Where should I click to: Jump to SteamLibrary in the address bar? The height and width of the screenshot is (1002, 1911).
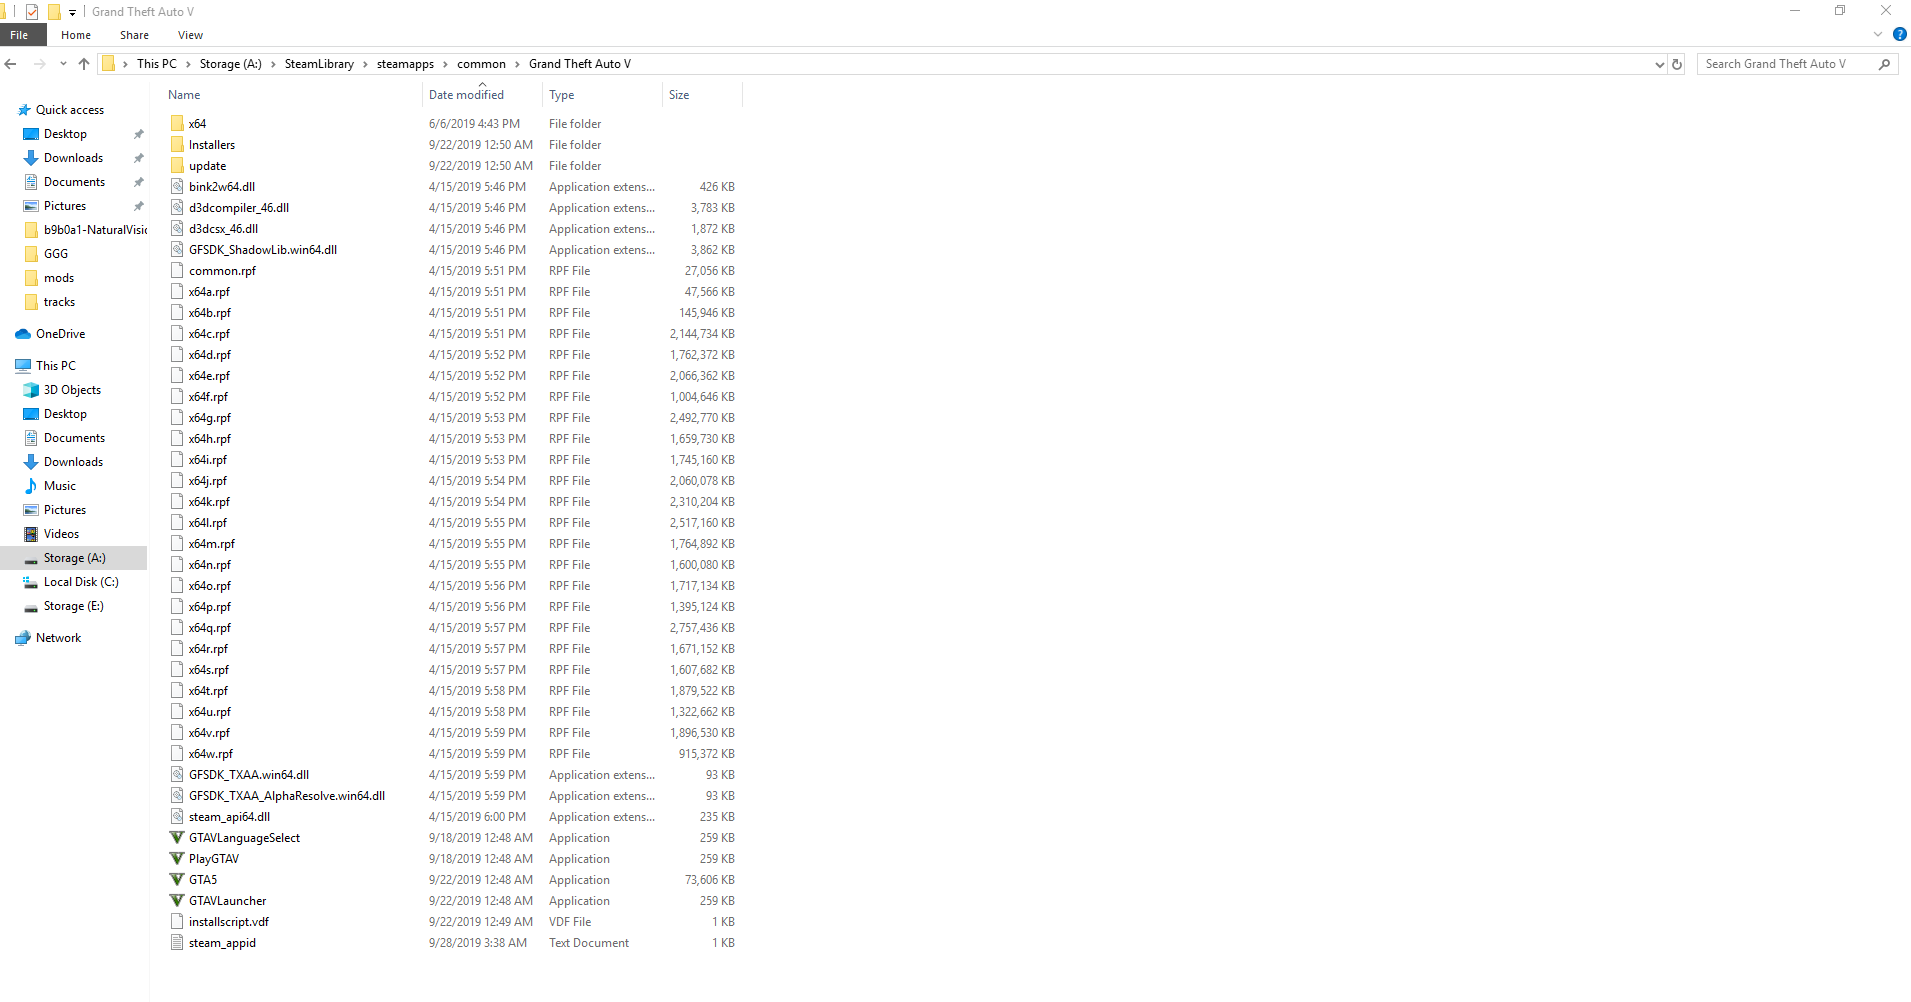319,64
